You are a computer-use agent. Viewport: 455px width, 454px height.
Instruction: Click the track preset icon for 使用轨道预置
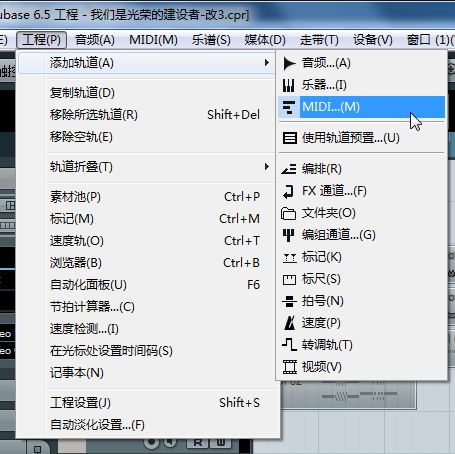(x=290, y=138)
